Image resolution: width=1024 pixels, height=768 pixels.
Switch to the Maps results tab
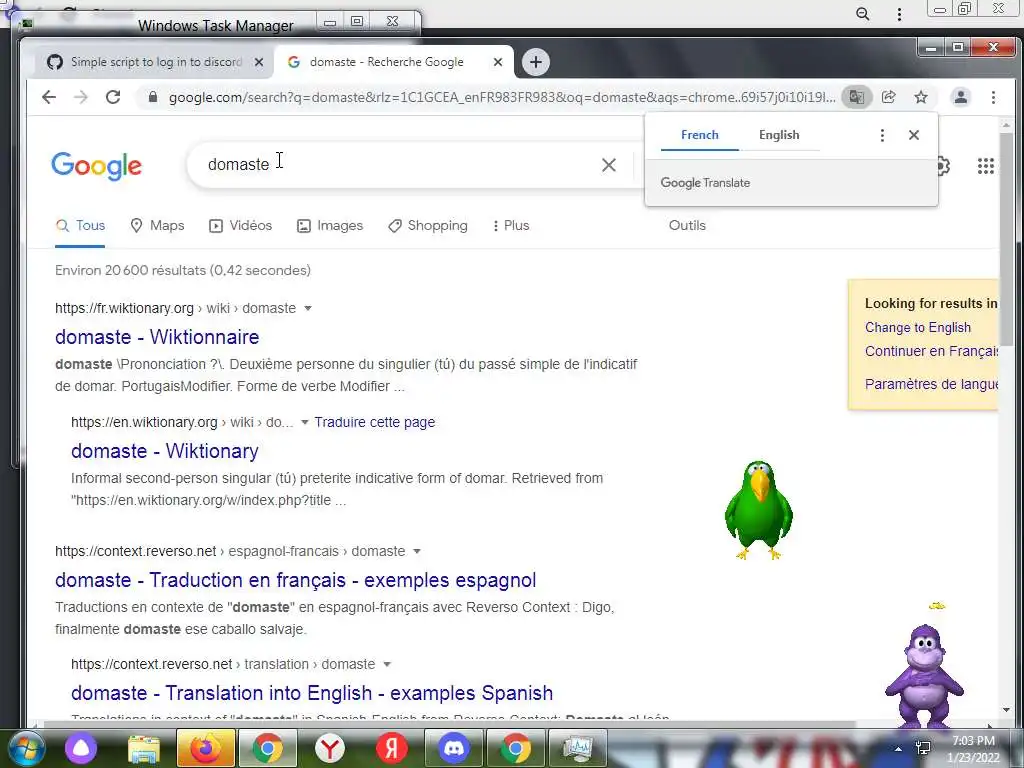(157, 226)
